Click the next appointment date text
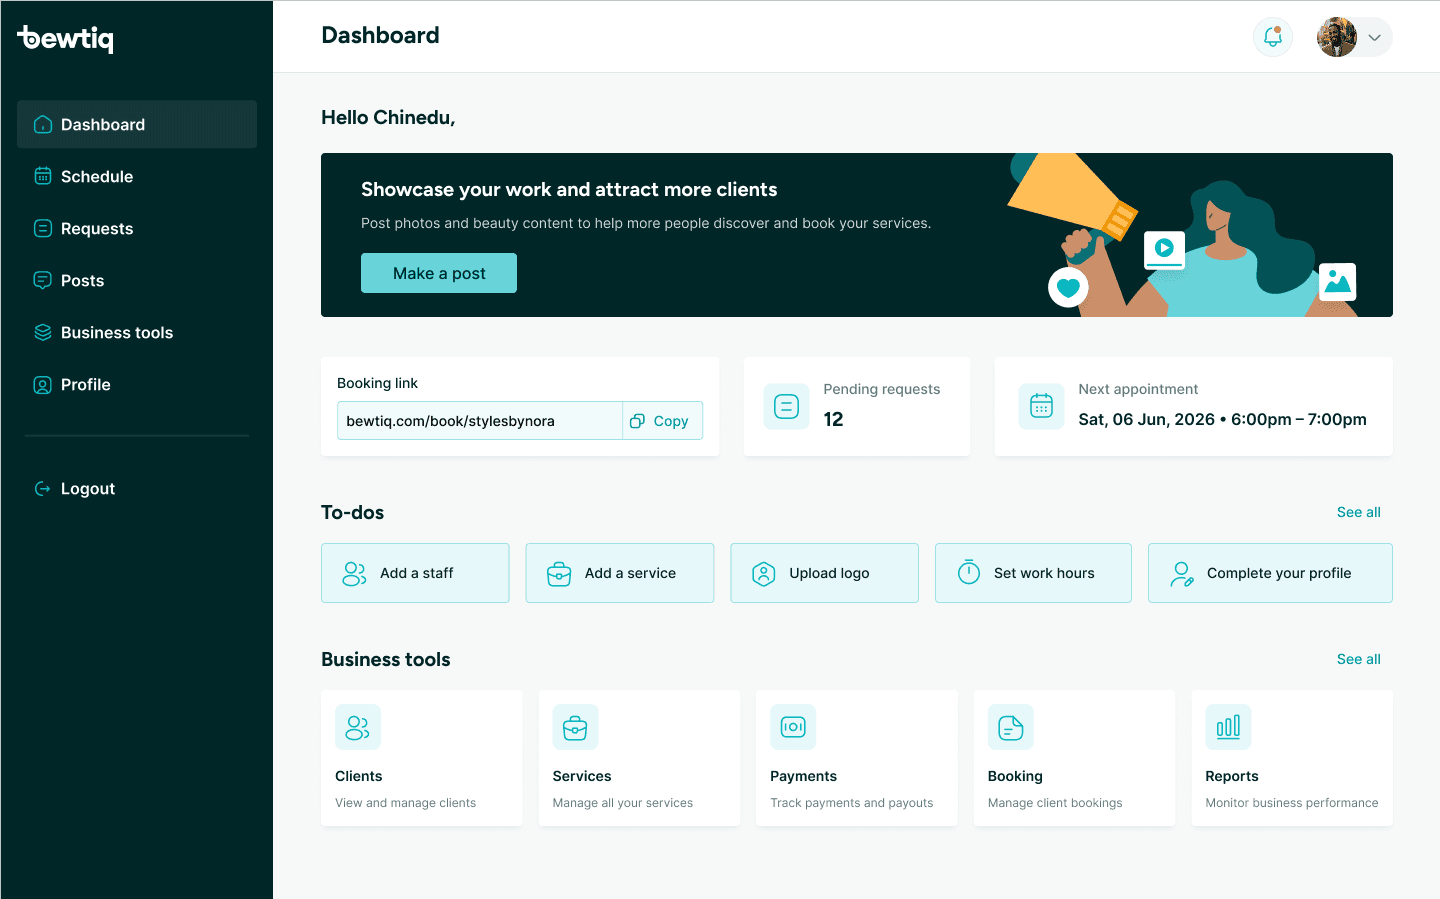 [1222, 419]
